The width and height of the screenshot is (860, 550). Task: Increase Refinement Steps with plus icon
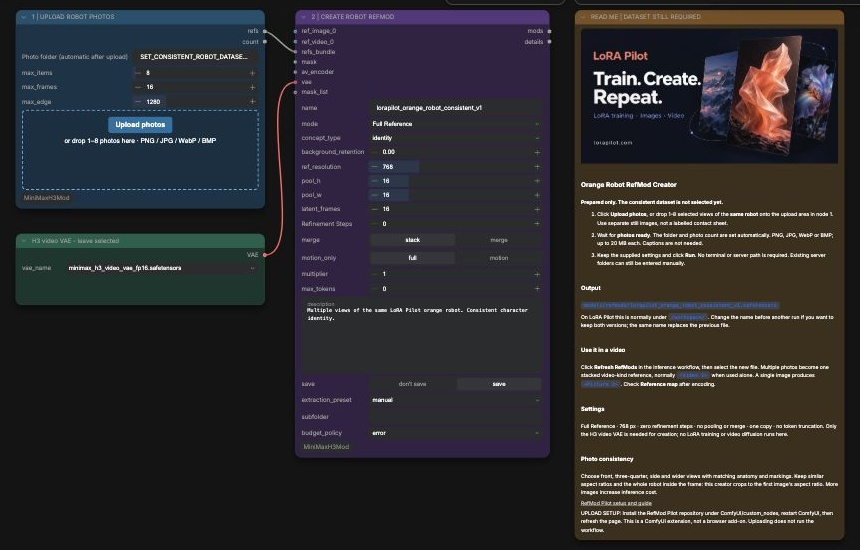[x=537, y=224]
